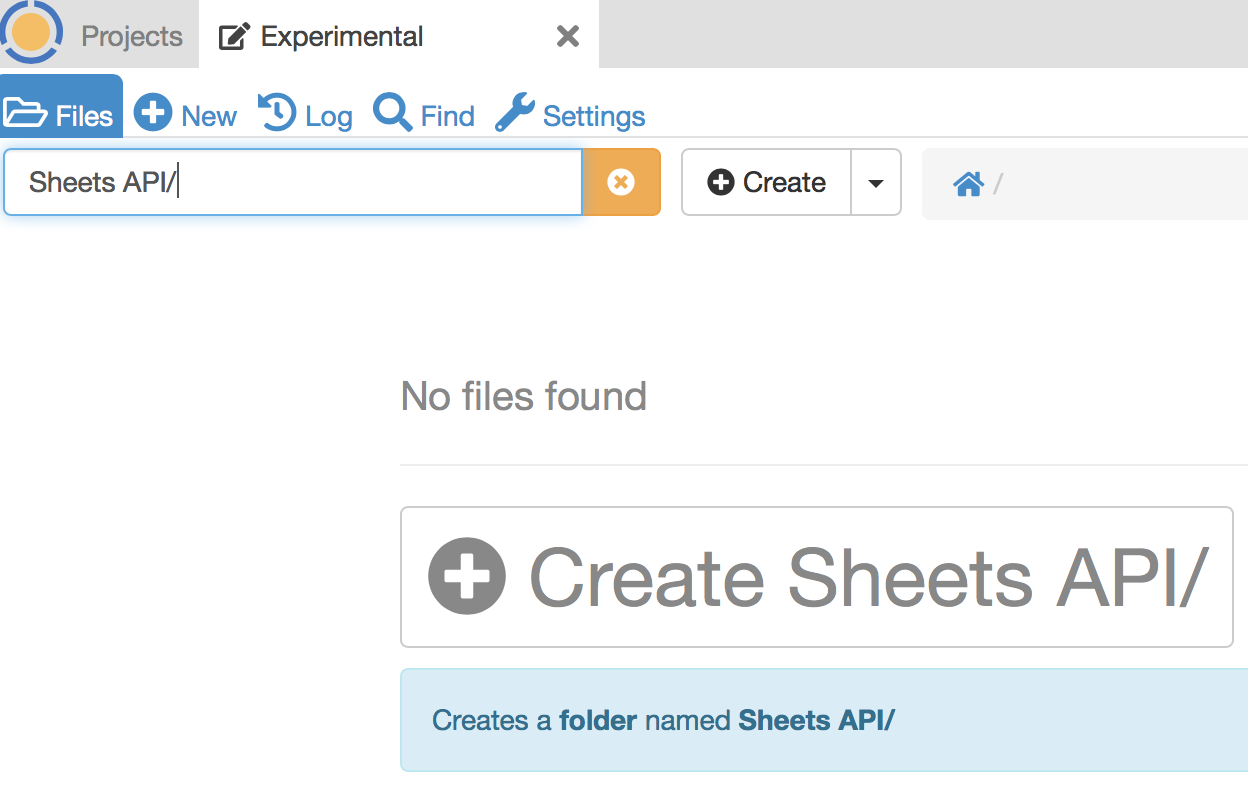Focus the 'Sheets API/' filename input field
The width and height of the screenshot is (1248, 790).
(x=293, y=182)
